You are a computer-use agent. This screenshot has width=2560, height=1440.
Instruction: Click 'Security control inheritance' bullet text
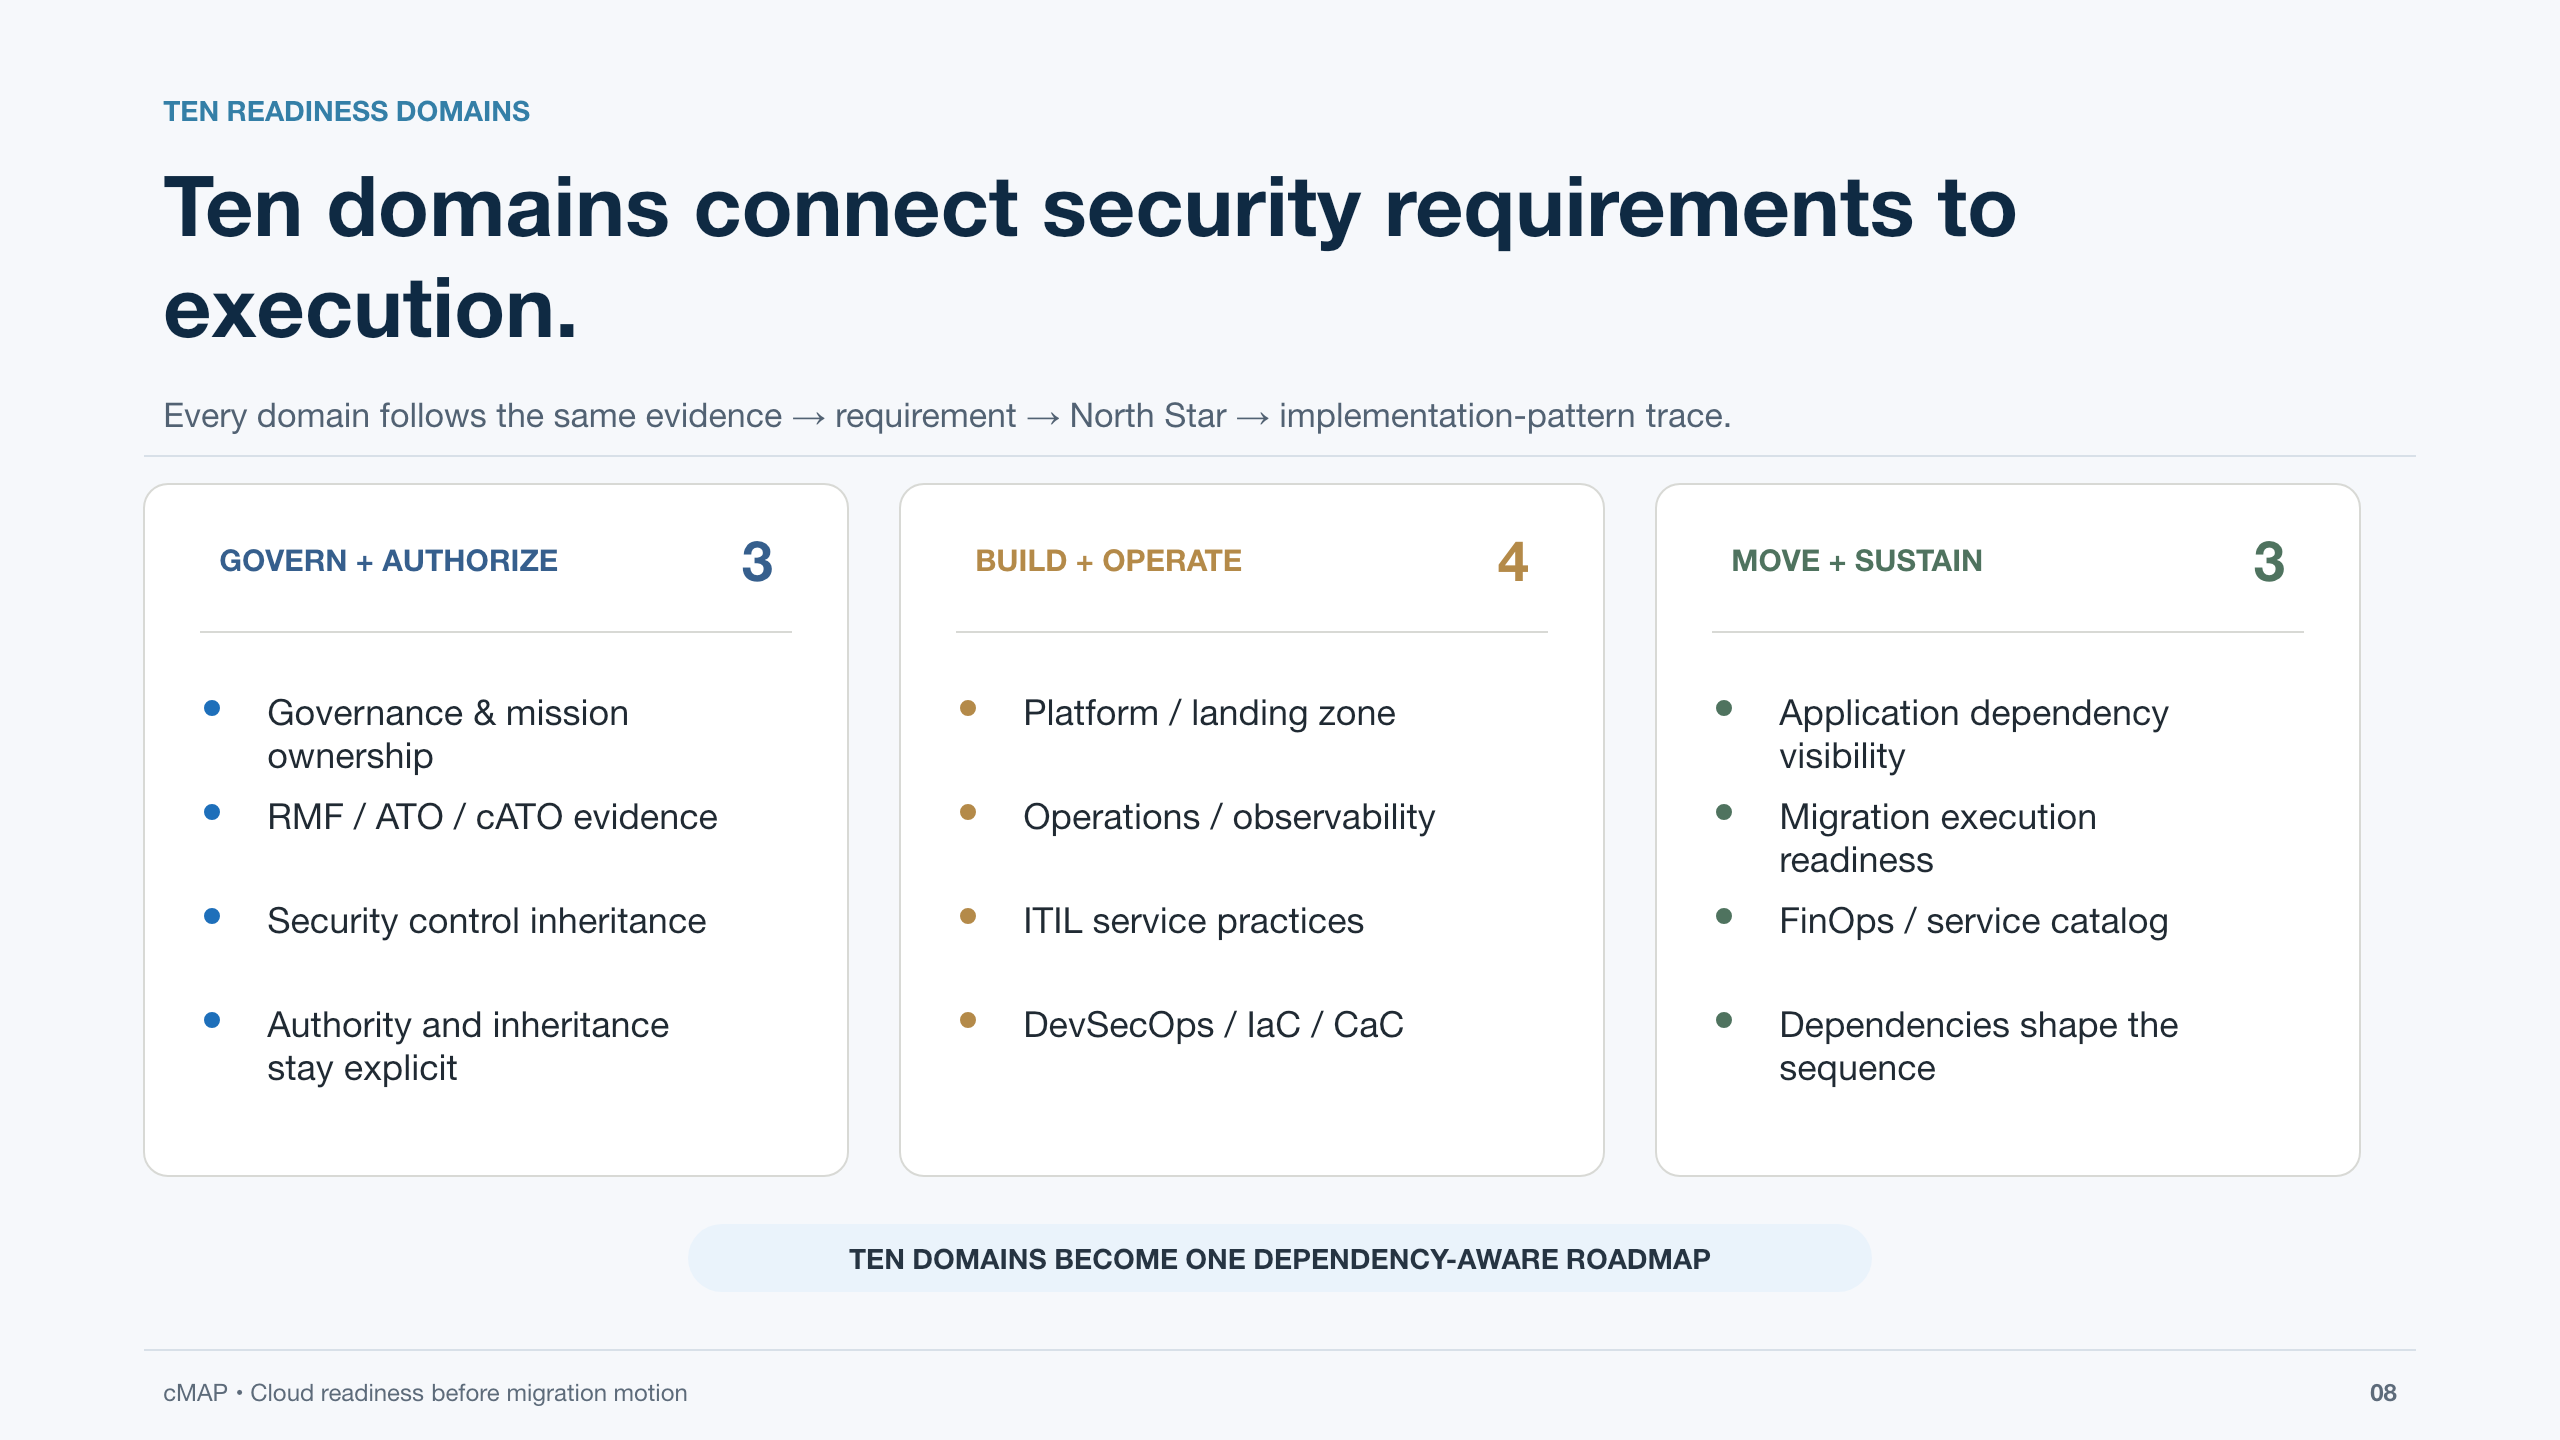tap(486, 921)
